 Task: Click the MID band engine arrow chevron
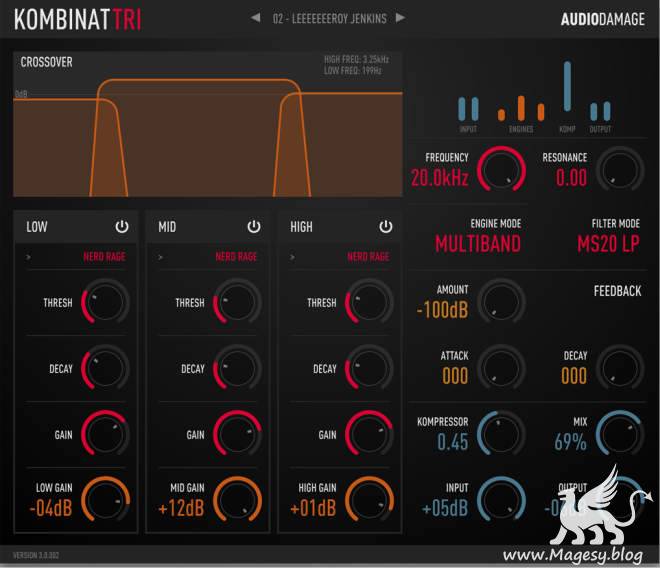tap(160, 257)
